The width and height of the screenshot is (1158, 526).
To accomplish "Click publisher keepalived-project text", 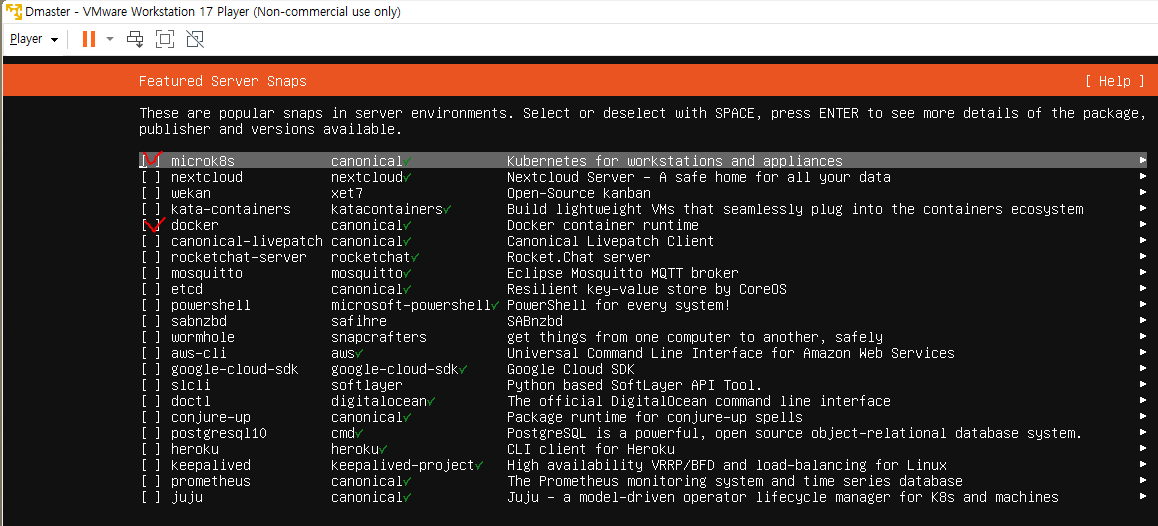I will click(402, 465).
